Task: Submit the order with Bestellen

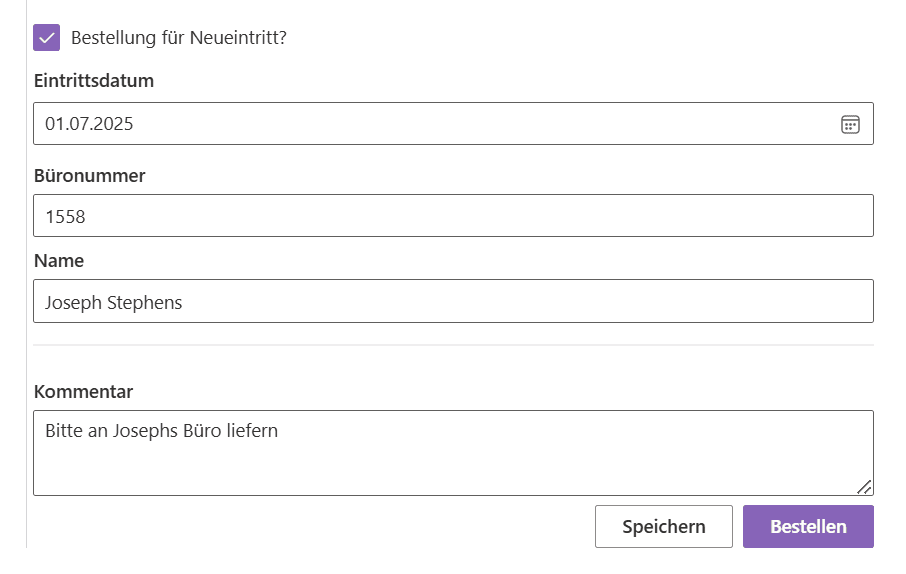Action: pyautogui.click(x=808, y=527)
